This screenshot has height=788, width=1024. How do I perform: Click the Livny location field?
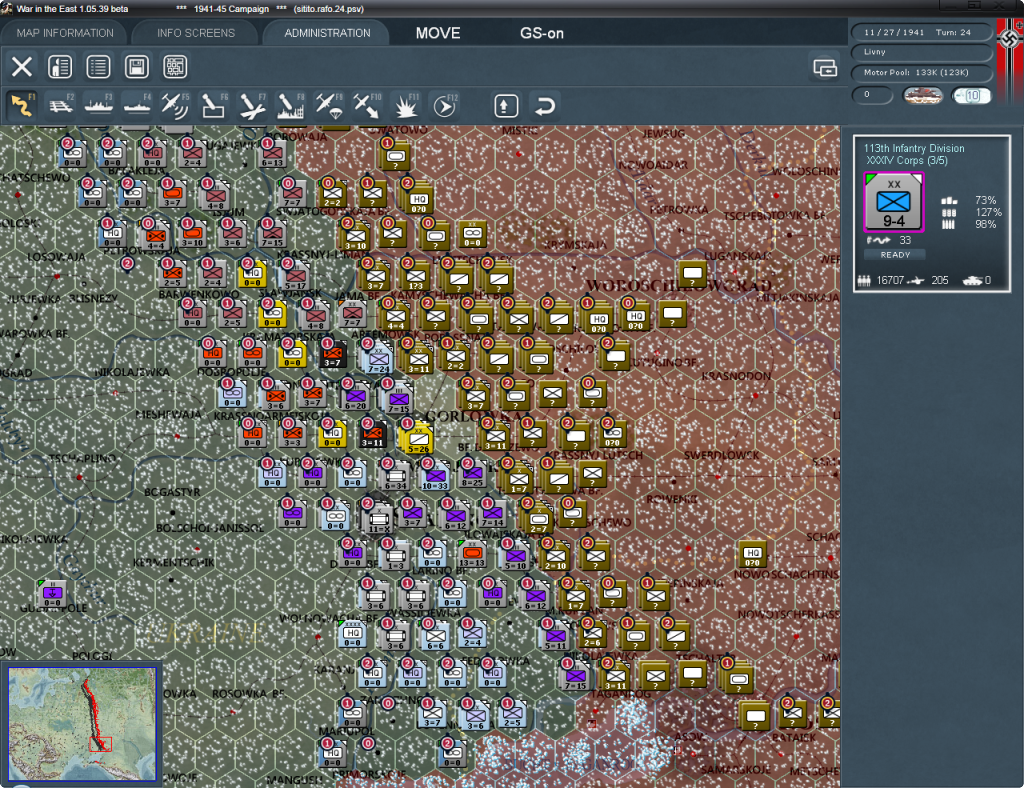click(921, 52)
